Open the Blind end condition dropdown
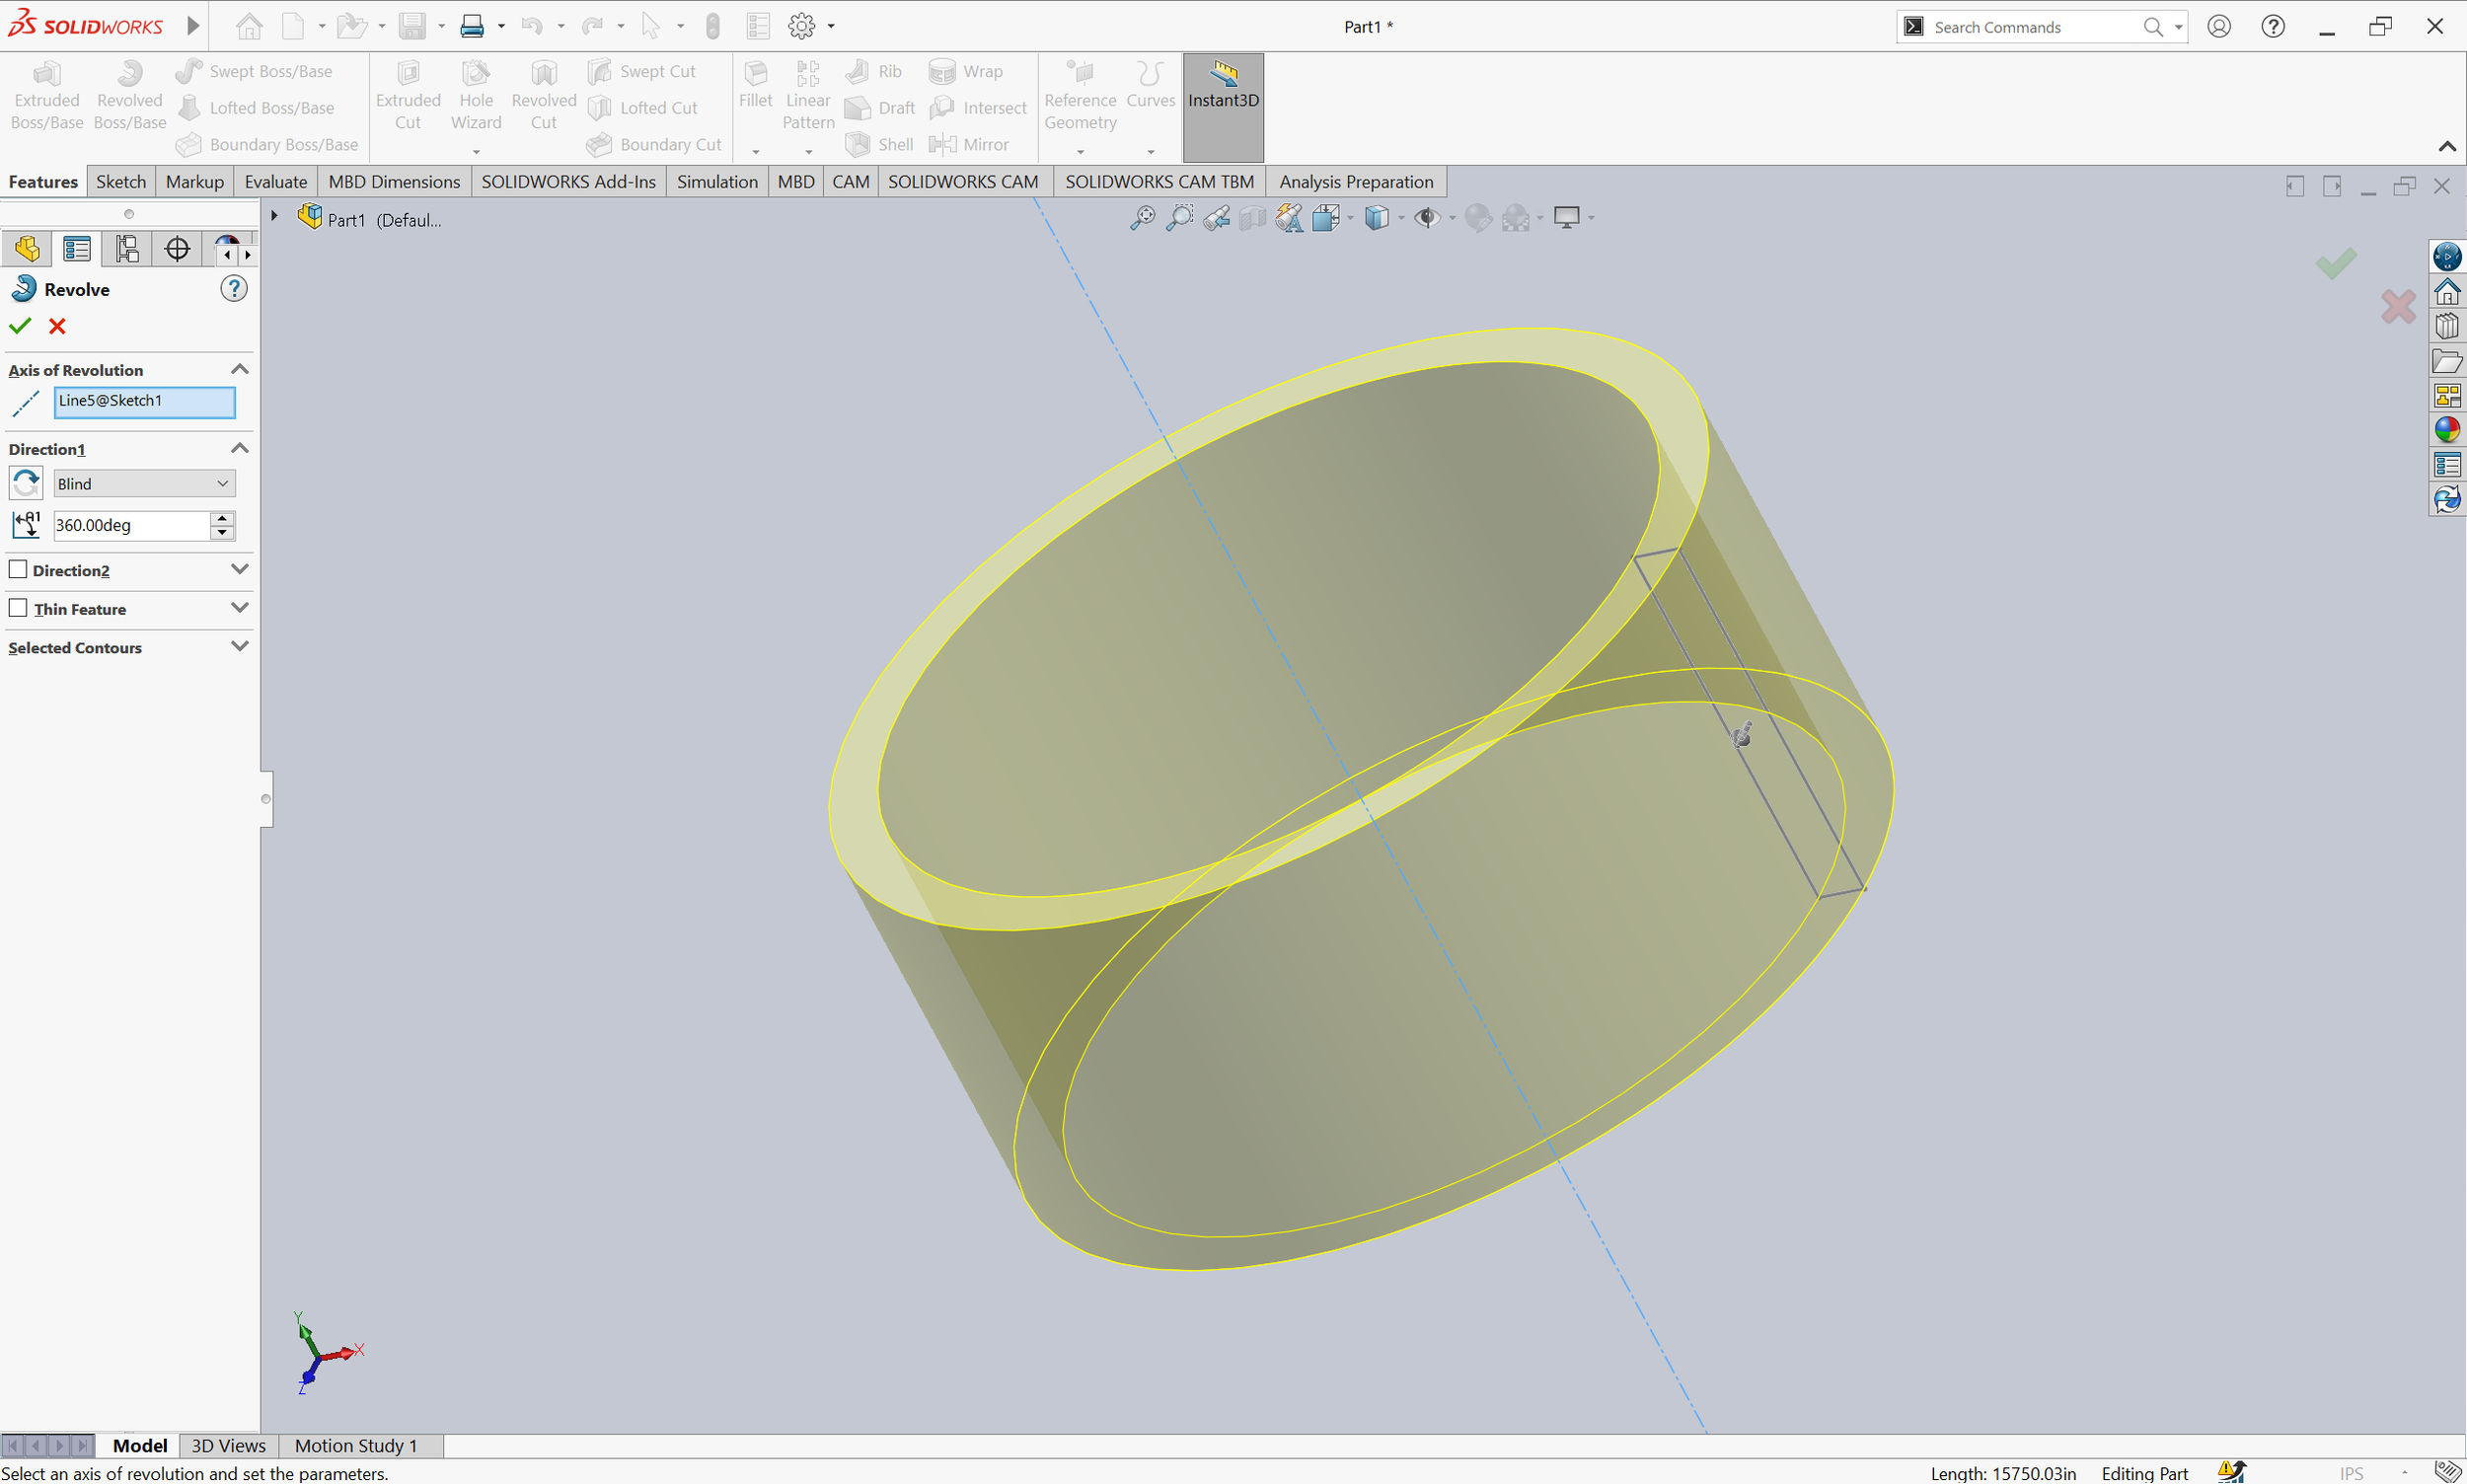Screen dimensions: 2467x1484 [144, 484]
